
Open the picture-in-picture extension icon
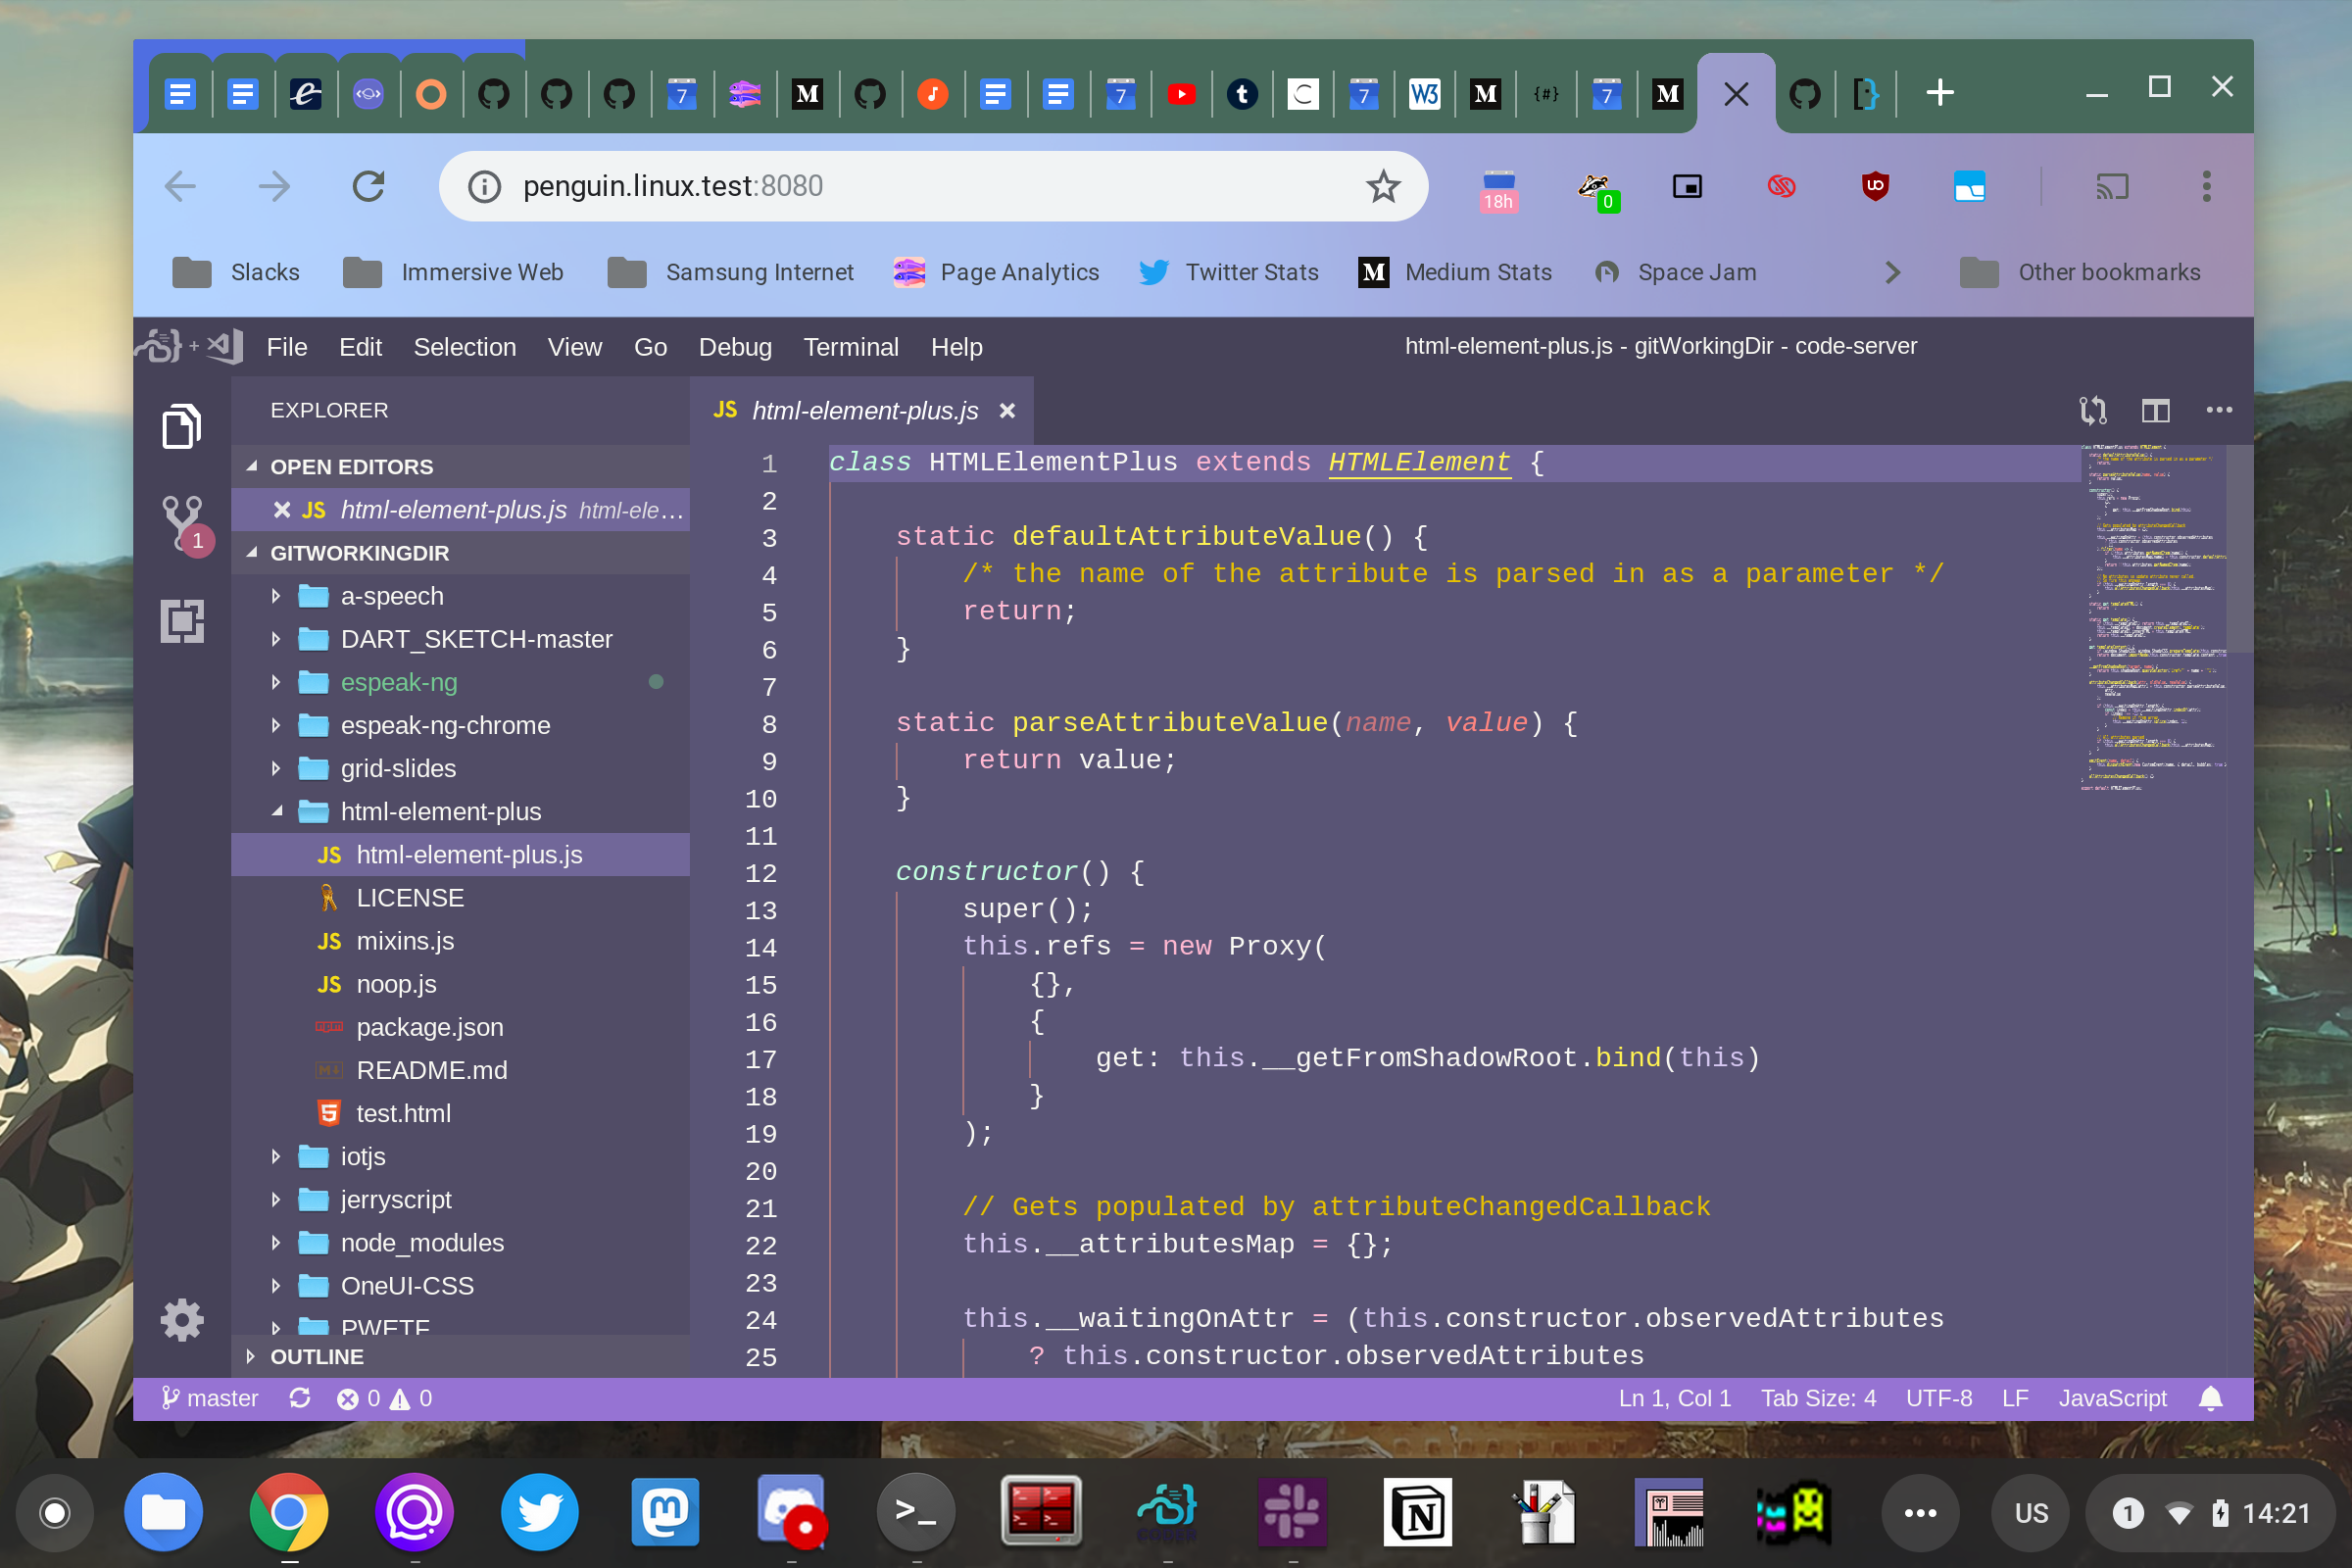1687,186
